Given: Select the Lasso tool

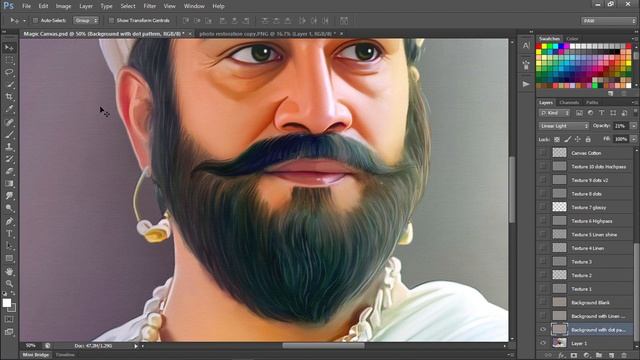Looking at the screenshot, I should click(x=9, y=73).
